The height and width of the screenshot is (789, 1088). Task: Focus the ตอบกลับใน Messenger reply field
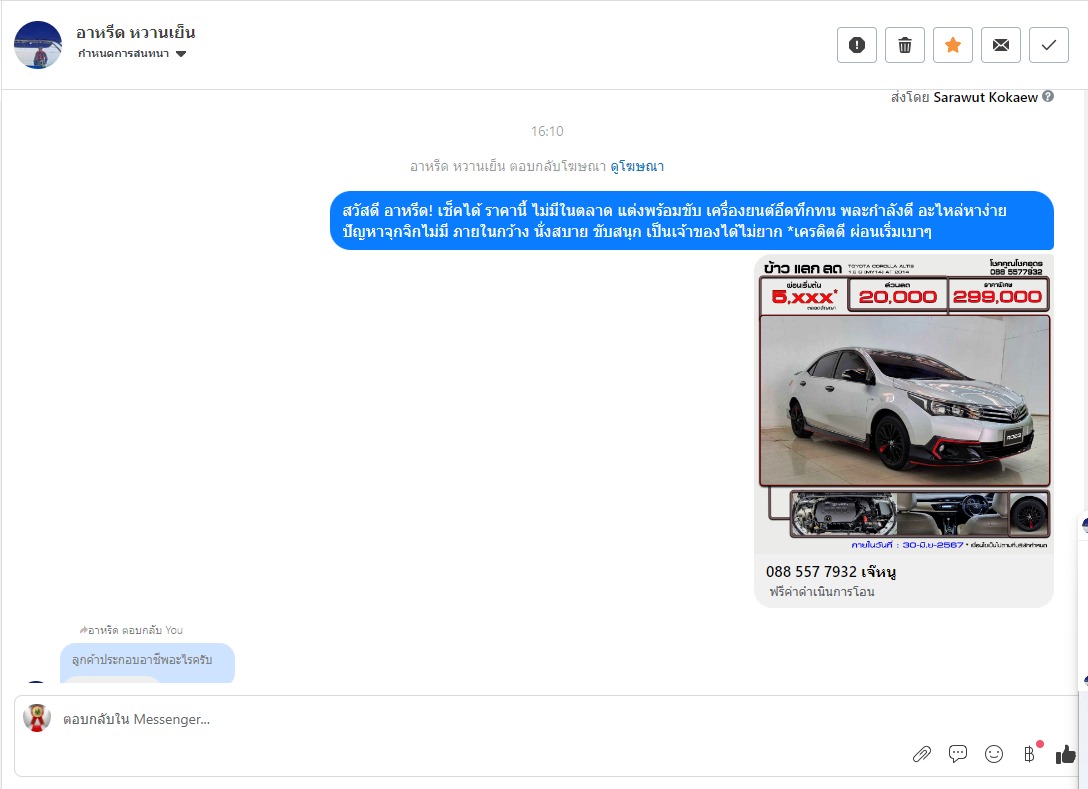pos(548,736)
